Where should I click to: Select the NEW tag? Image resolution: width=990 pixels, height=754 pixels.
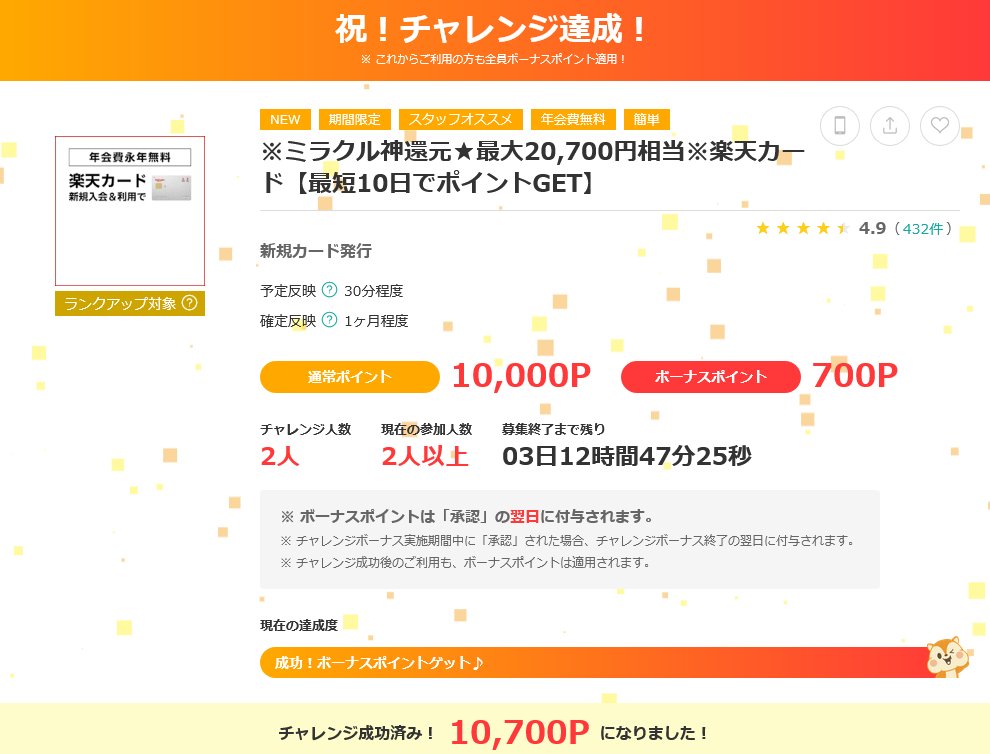[x=285, y=119]
